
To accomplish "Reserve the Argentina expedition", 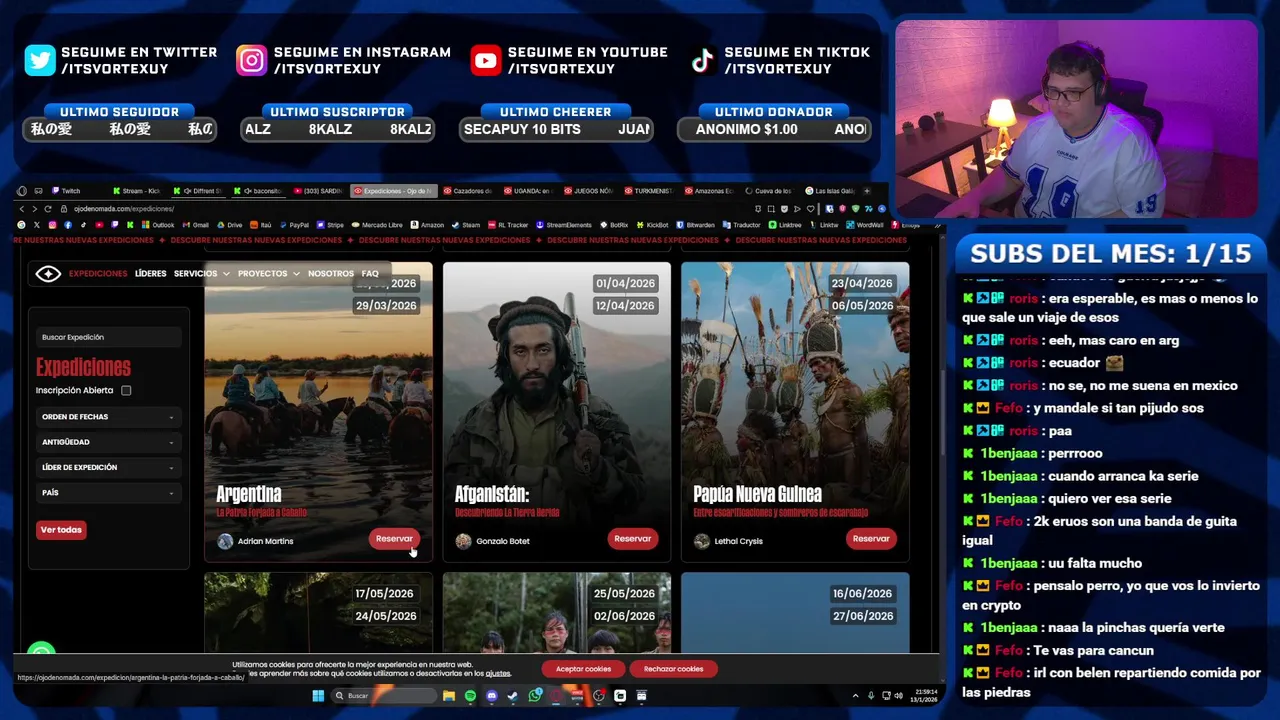I will tap(394, 539).
